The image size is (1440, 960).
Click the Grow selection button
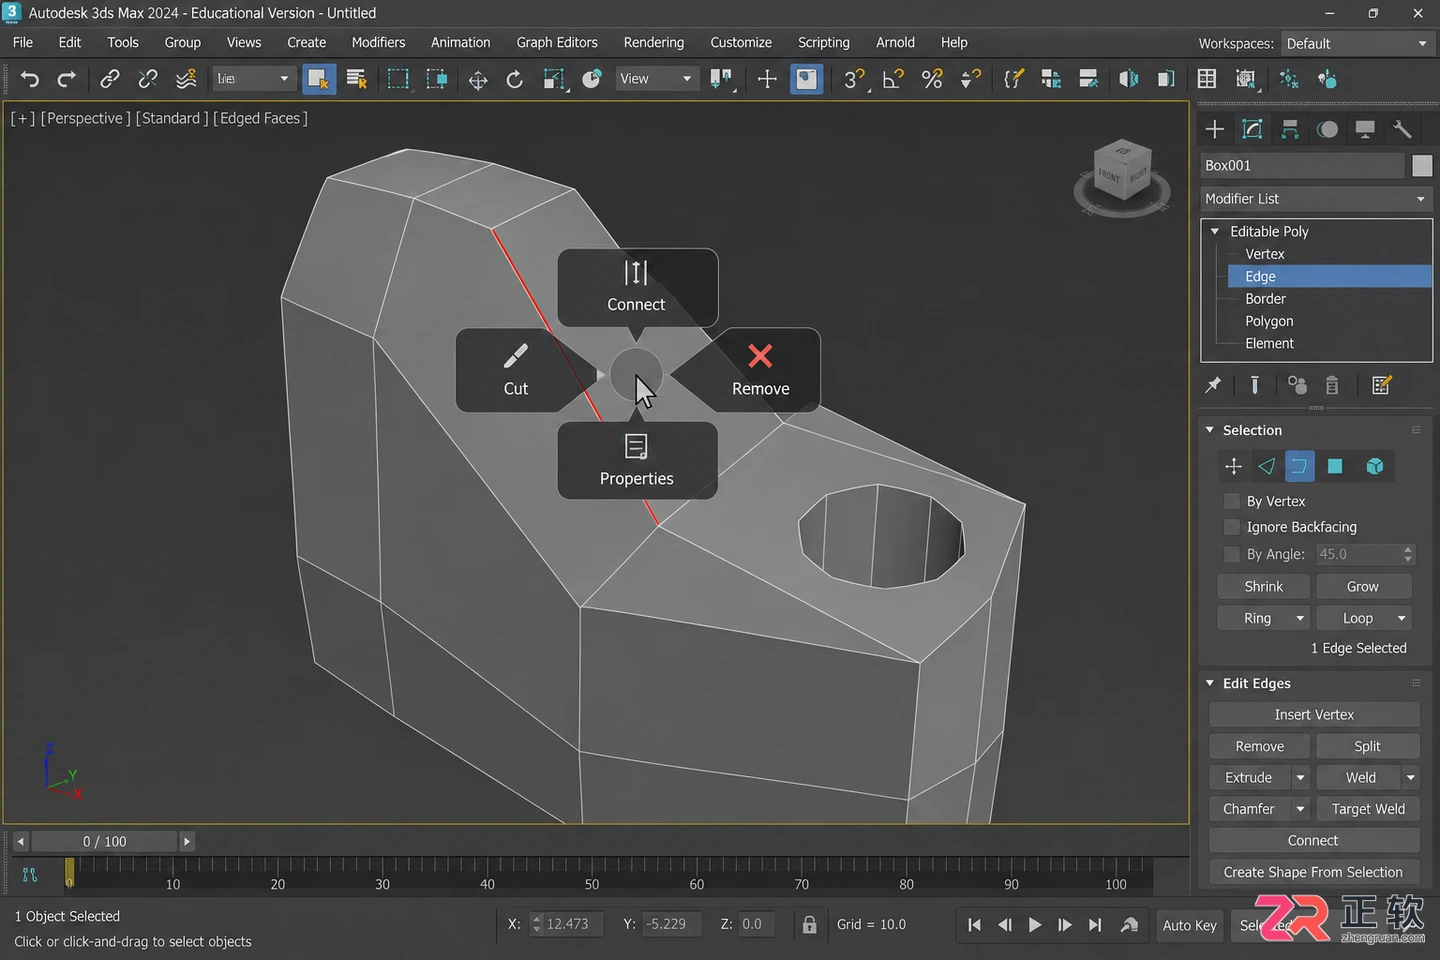pos(1363,587)
